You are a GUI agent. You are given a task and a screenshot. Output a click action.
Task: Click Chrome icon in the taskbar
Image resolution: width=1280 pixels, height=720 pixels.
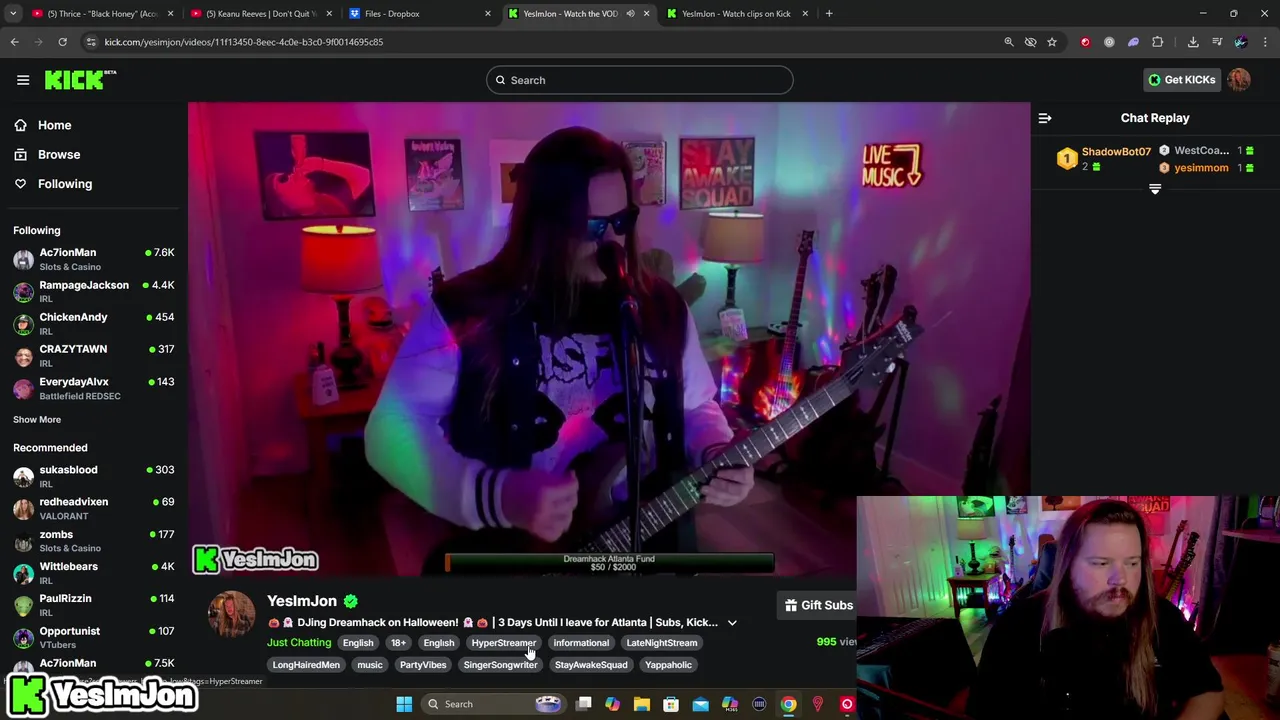(x=788, y=704)
